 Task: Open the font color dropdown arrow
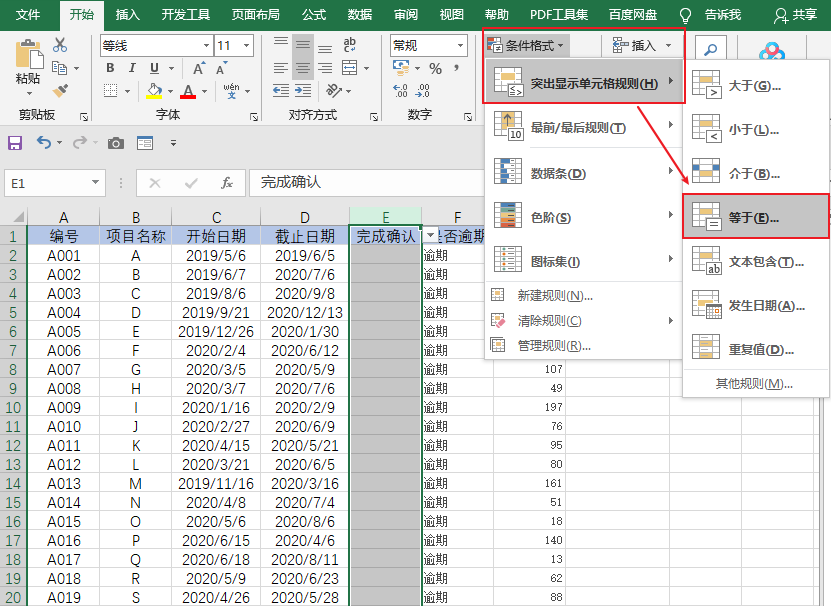pyautogui.click(x=204, y=91)
